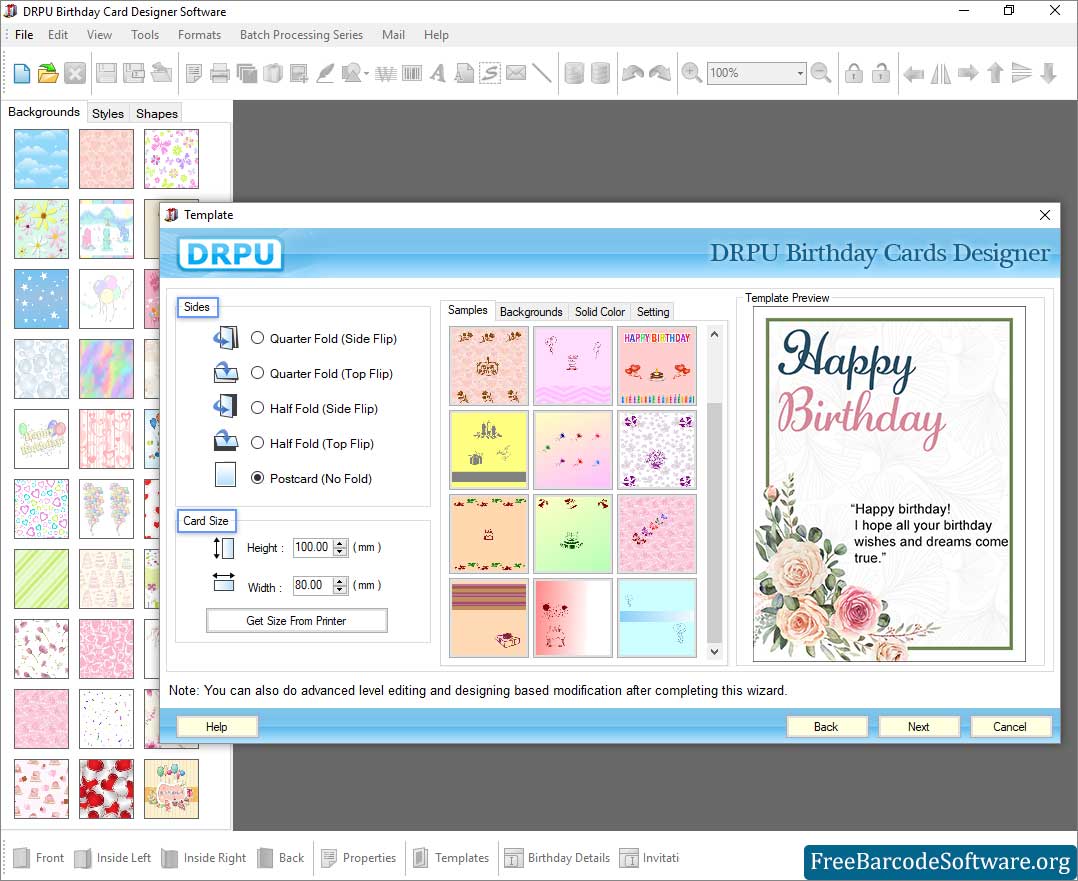Choose Half Fold (Top Flip) radio
The height and width of the screenshot is (881, 1078).
[257, 443]
